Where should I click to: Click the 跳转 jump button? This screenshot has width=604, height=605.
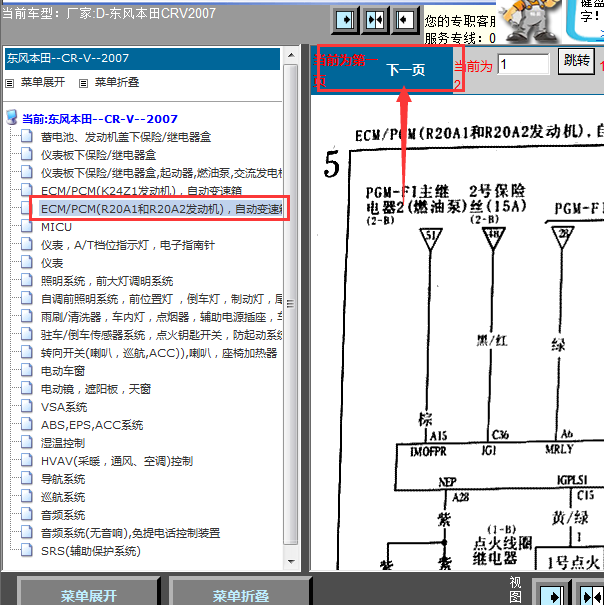click(576, 61)
